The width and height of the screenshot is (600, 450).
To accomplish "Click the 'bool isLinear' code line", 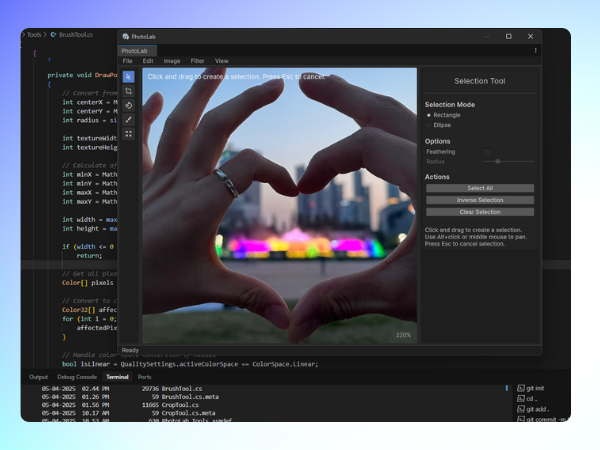I will click(x=190, y=364).
